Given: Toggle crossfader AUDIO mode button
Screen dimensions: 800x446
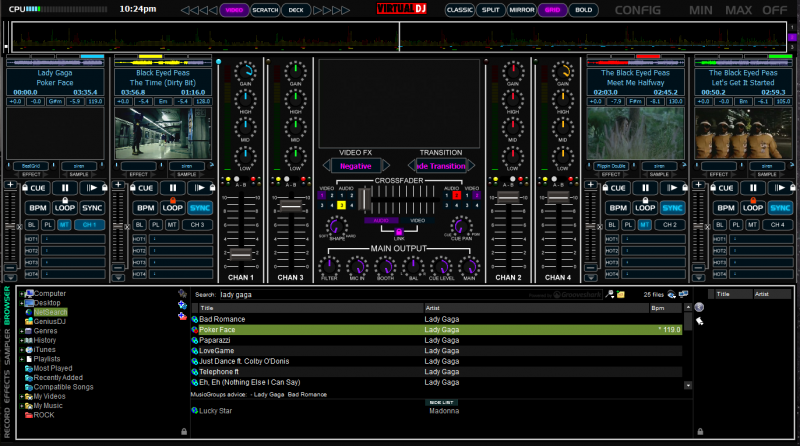Looking at the screenshot, I should 381,220.
